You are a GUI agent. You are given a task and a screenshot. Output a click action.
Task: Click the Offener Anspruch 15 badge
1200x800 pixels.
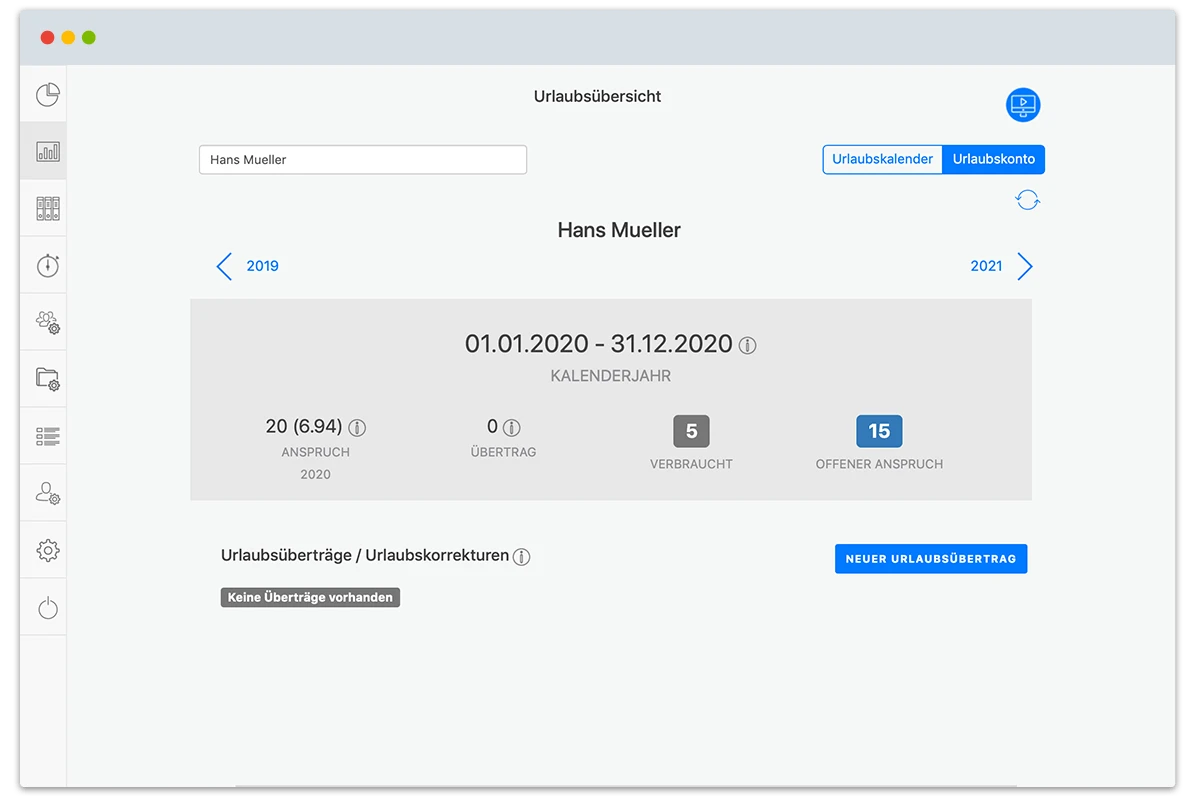879,432
